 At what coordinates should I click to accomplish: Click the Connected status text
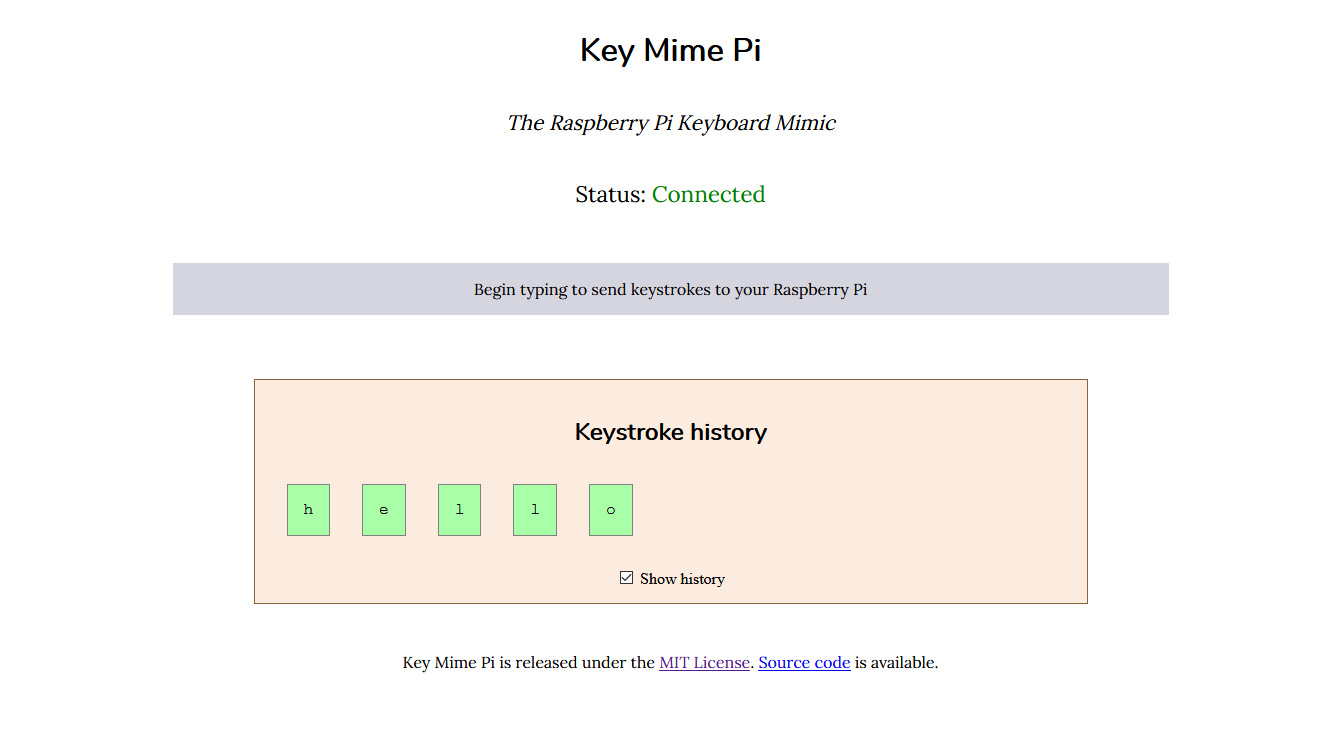[x=708, y=194]
